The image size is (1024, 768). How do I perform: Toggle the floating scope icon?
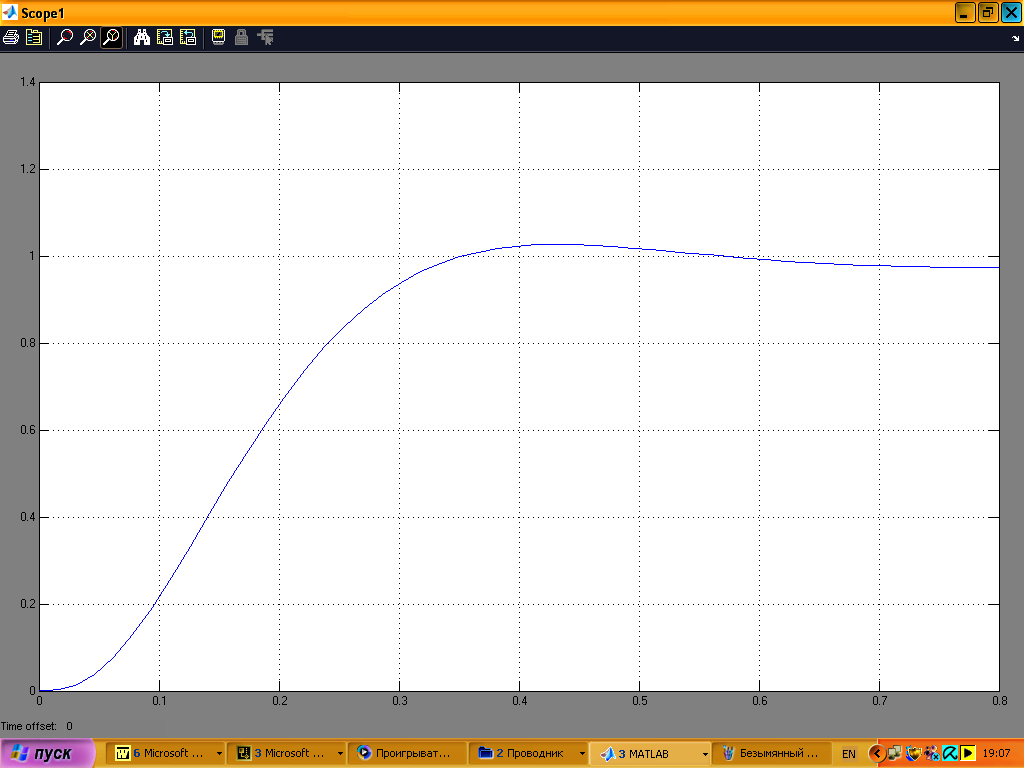coord(218,37)
